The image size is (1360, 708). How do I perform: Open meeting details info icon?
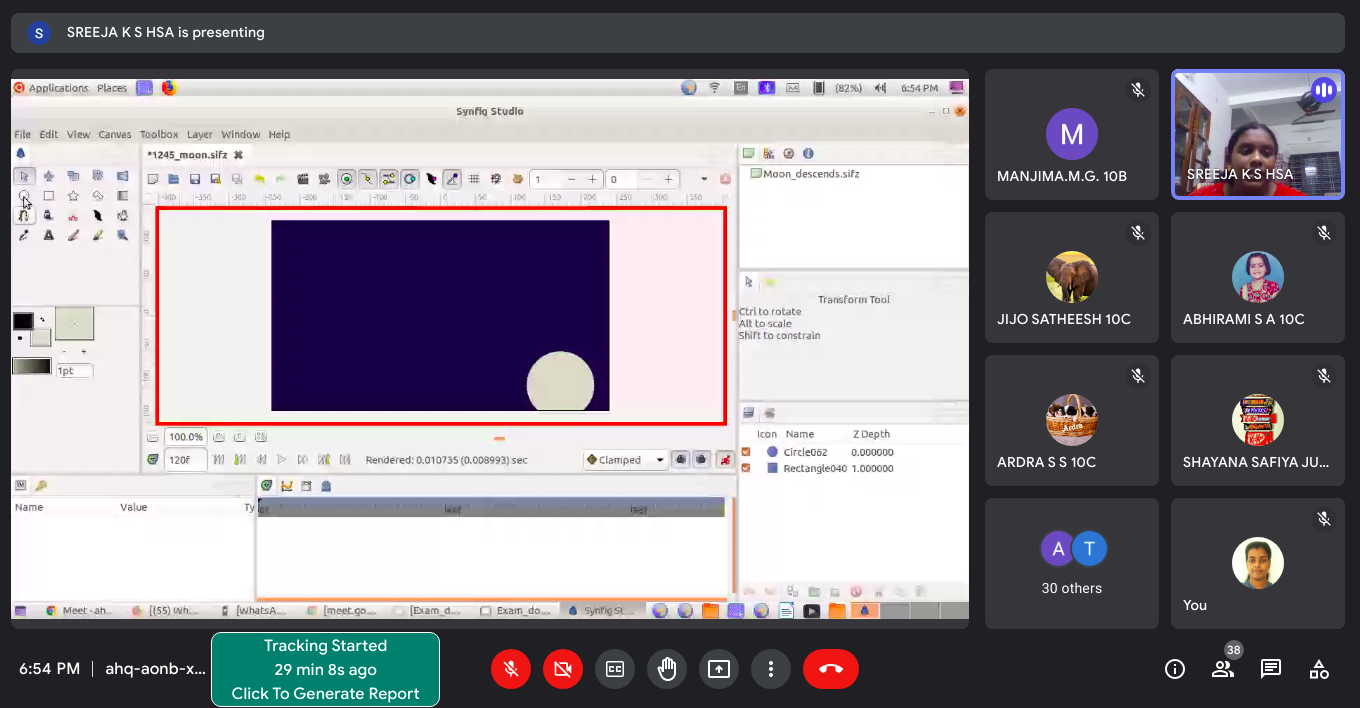click(x=1175, y=669)
